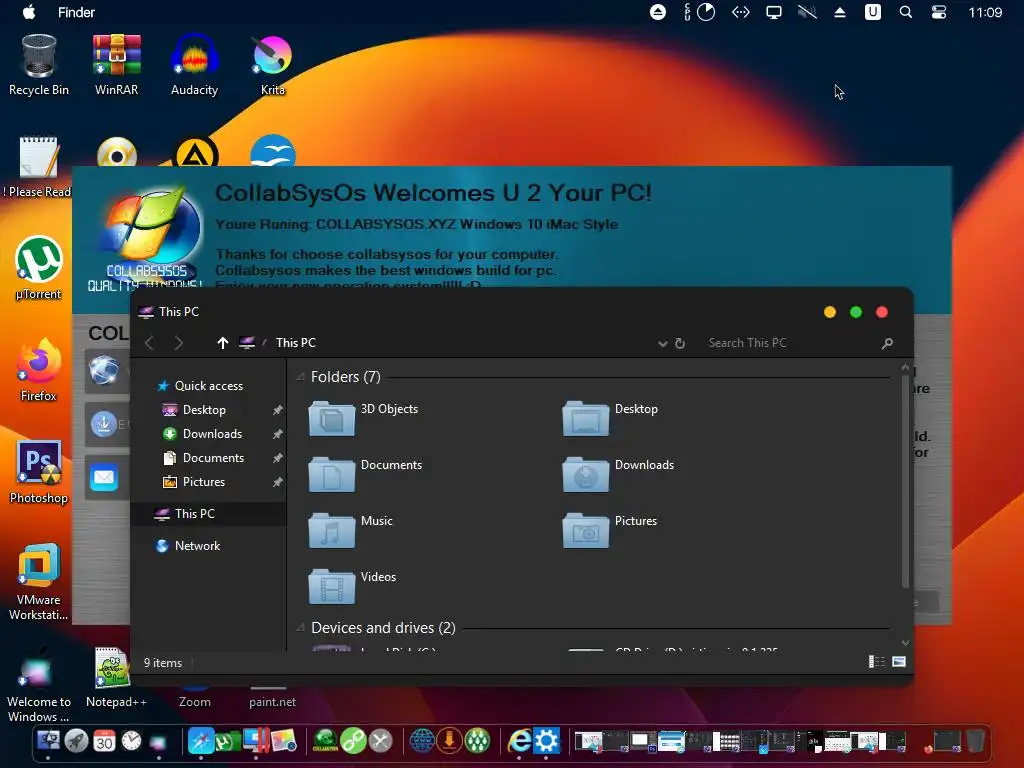
Task: Unpin Downloads using its pin icon
Action: (278, 434)
